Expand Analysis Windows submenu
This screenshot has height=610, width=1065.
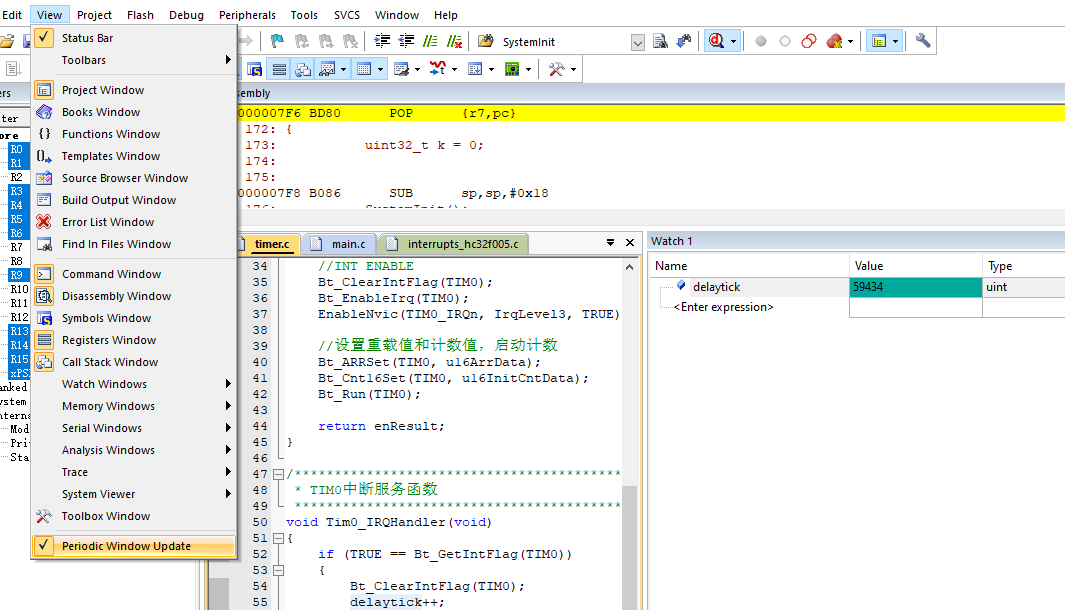coord(134,450)
